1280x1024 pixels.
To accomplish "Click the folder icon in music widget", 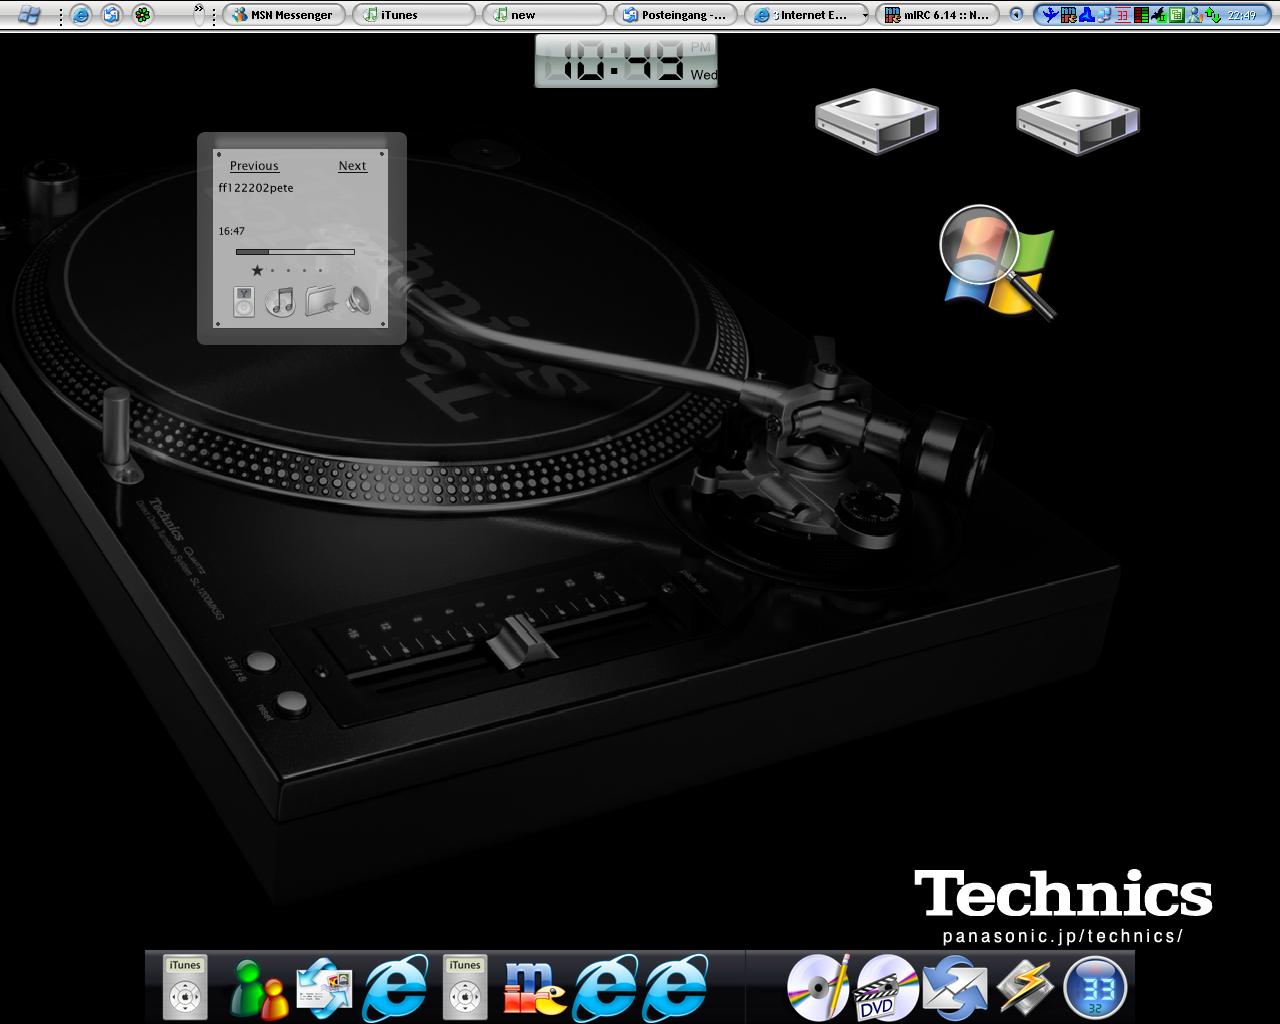I will [x=321, y=301].
